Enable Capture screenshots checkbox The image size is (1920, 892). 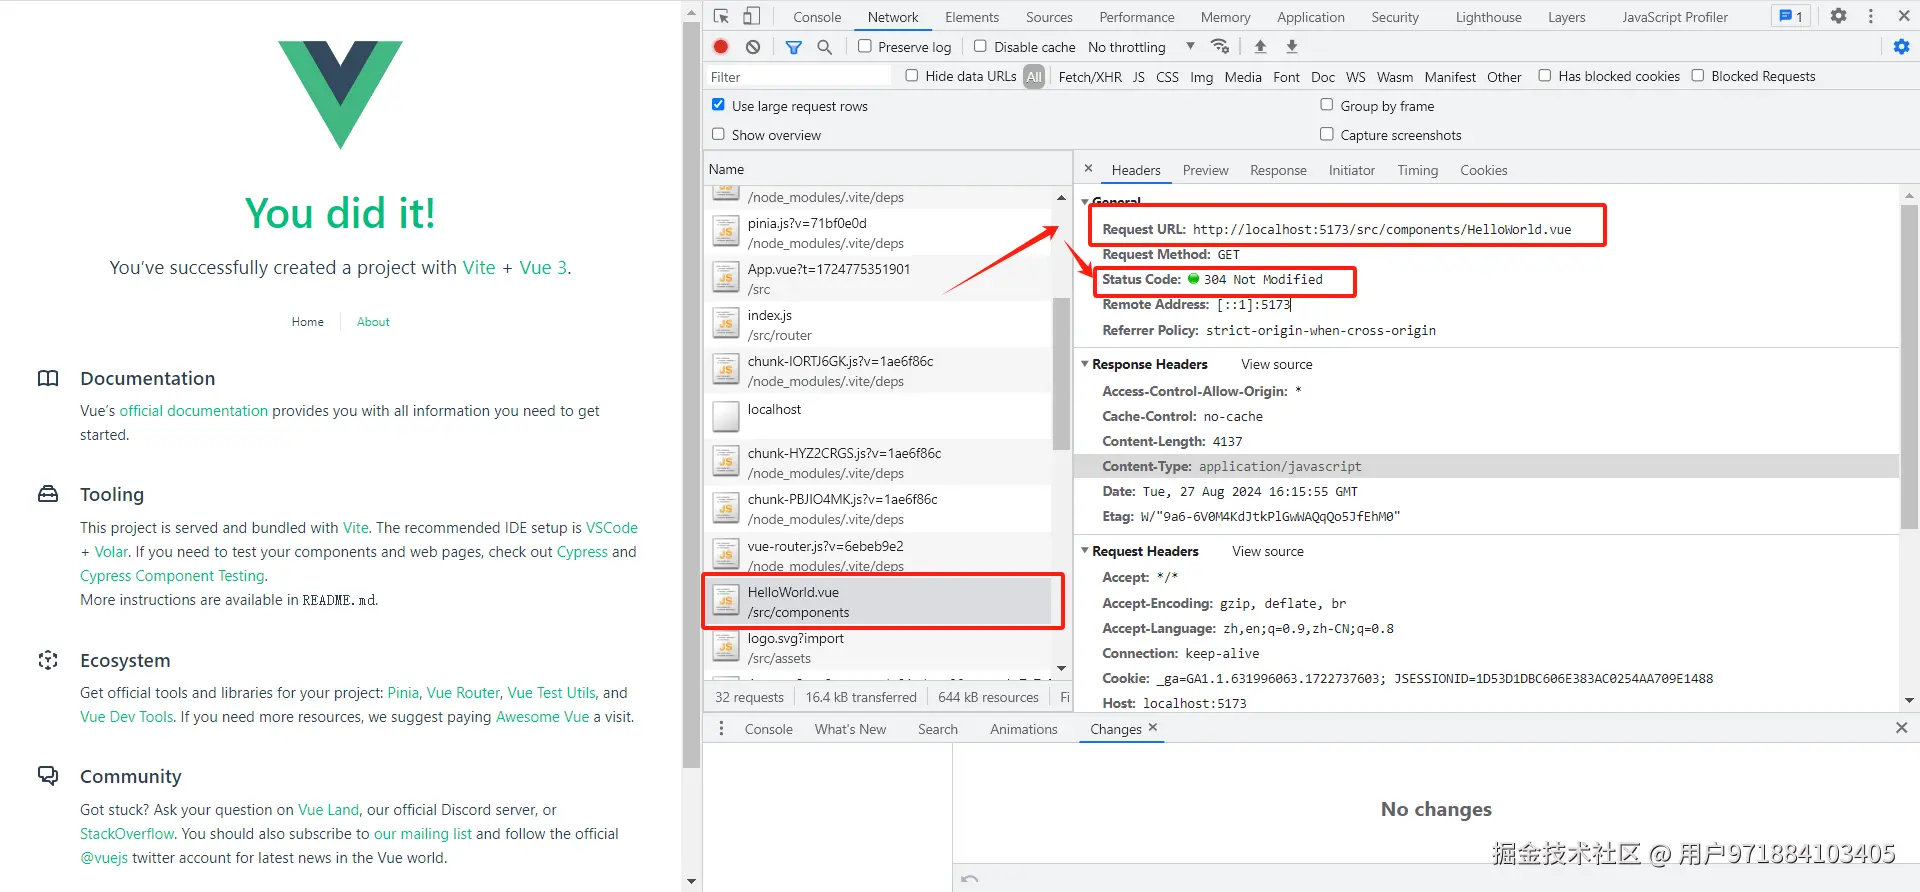click(x=1326, y=133)
